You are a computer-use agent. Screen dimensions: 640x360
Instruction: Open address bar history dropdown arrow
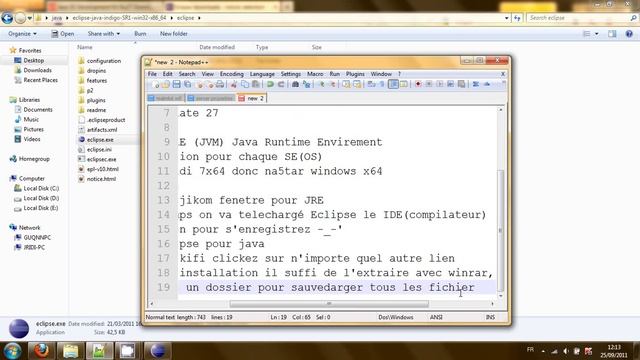(507, 18)
